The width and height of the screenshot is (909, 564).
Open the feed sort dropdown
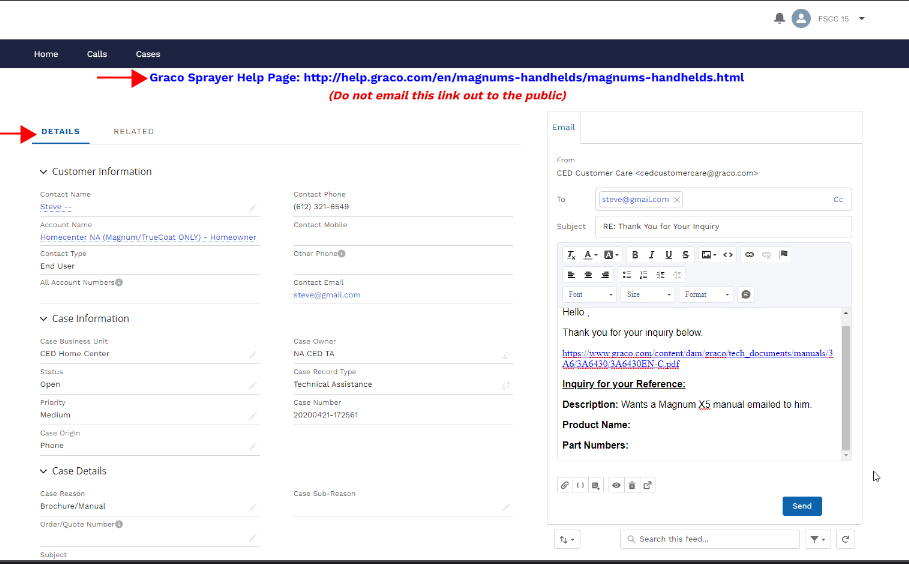pyautogui.click(x=567, y=539)
